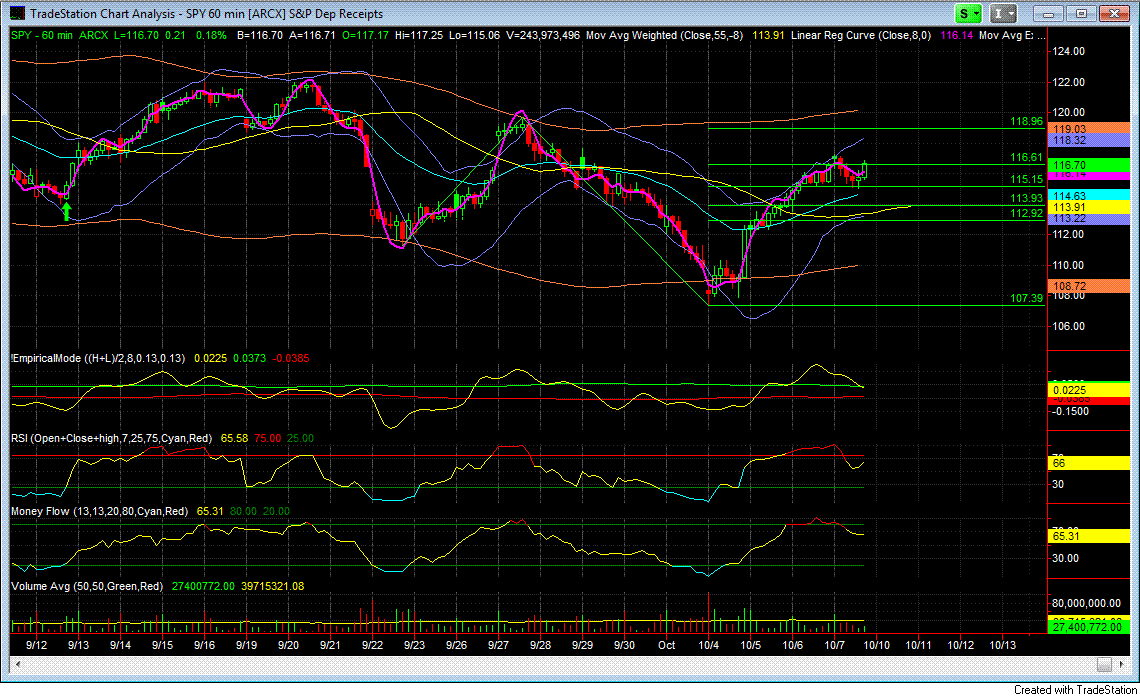Click the 'Created with TradeStation' footer text

click(x=1075, y=689)
